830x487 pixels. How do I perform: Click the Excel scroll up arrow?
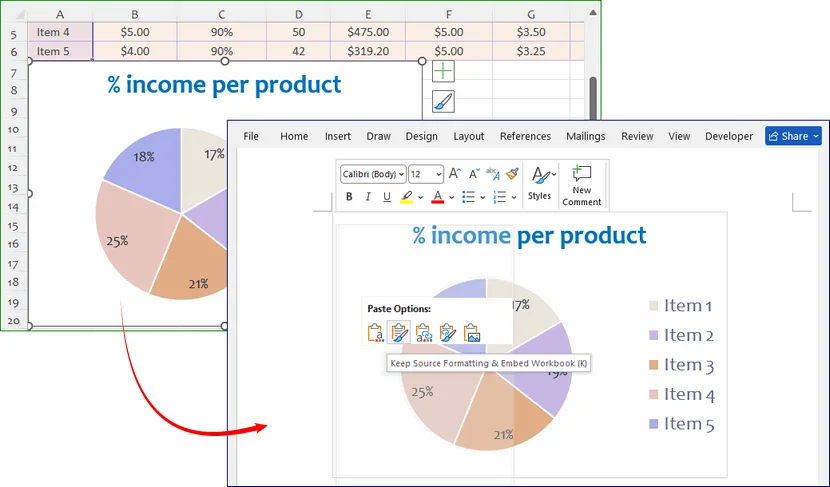593,12
